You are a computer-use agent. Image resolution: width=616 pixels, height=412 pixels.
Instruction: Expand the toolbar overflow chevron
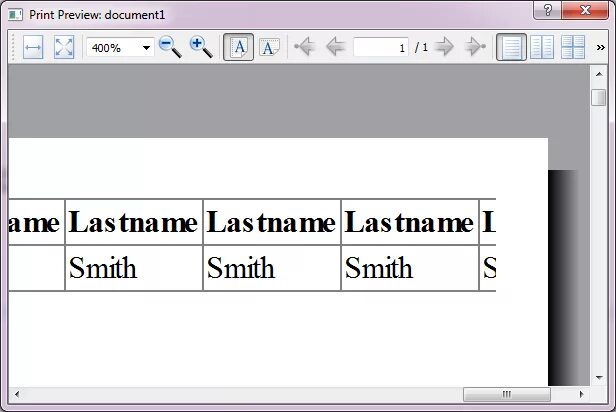(600, 48)
